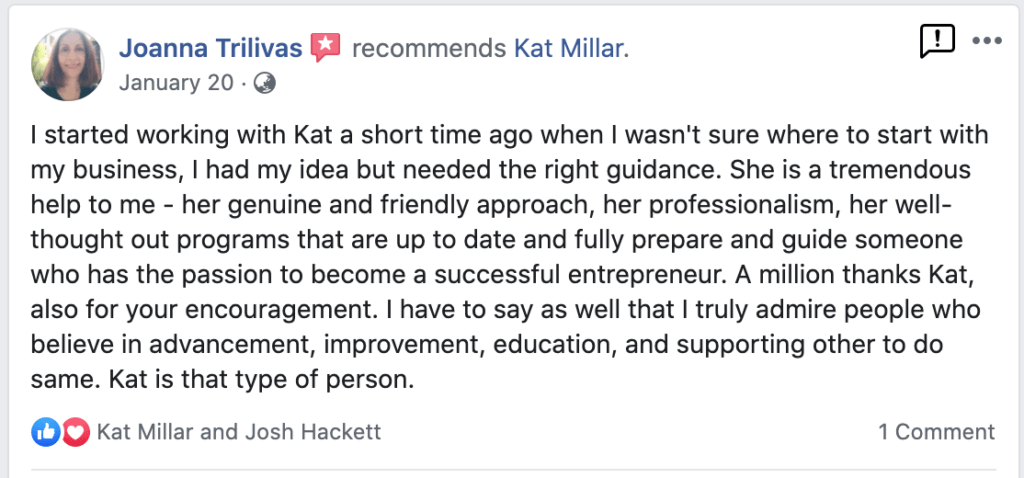This screenshot has width=1024, height=478.
Task: Click Joanna Trilivas's profile picture
Action: [x=68, y=63]
